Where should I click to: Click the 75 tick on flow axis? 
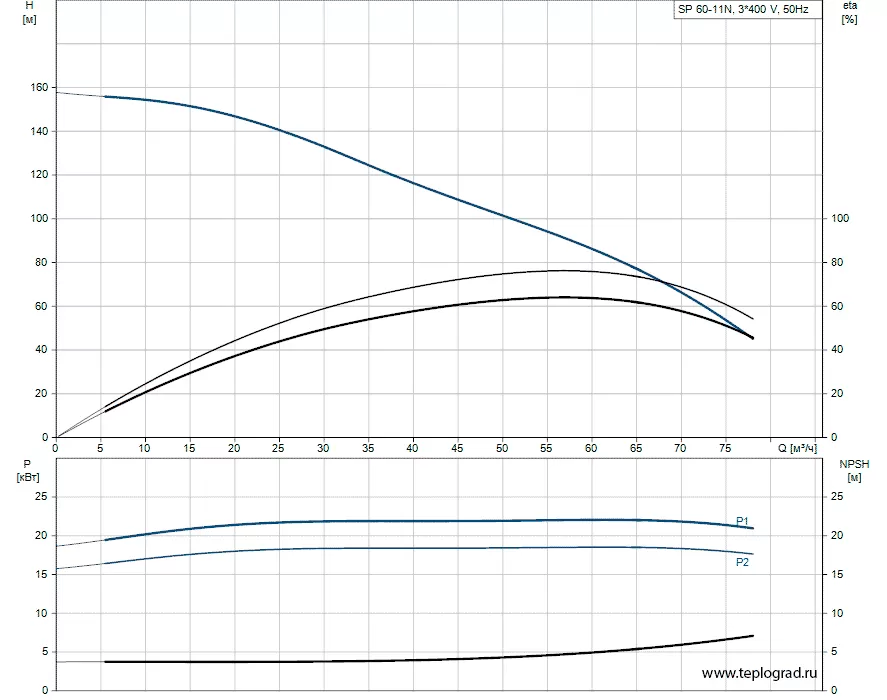coord(725,448)
